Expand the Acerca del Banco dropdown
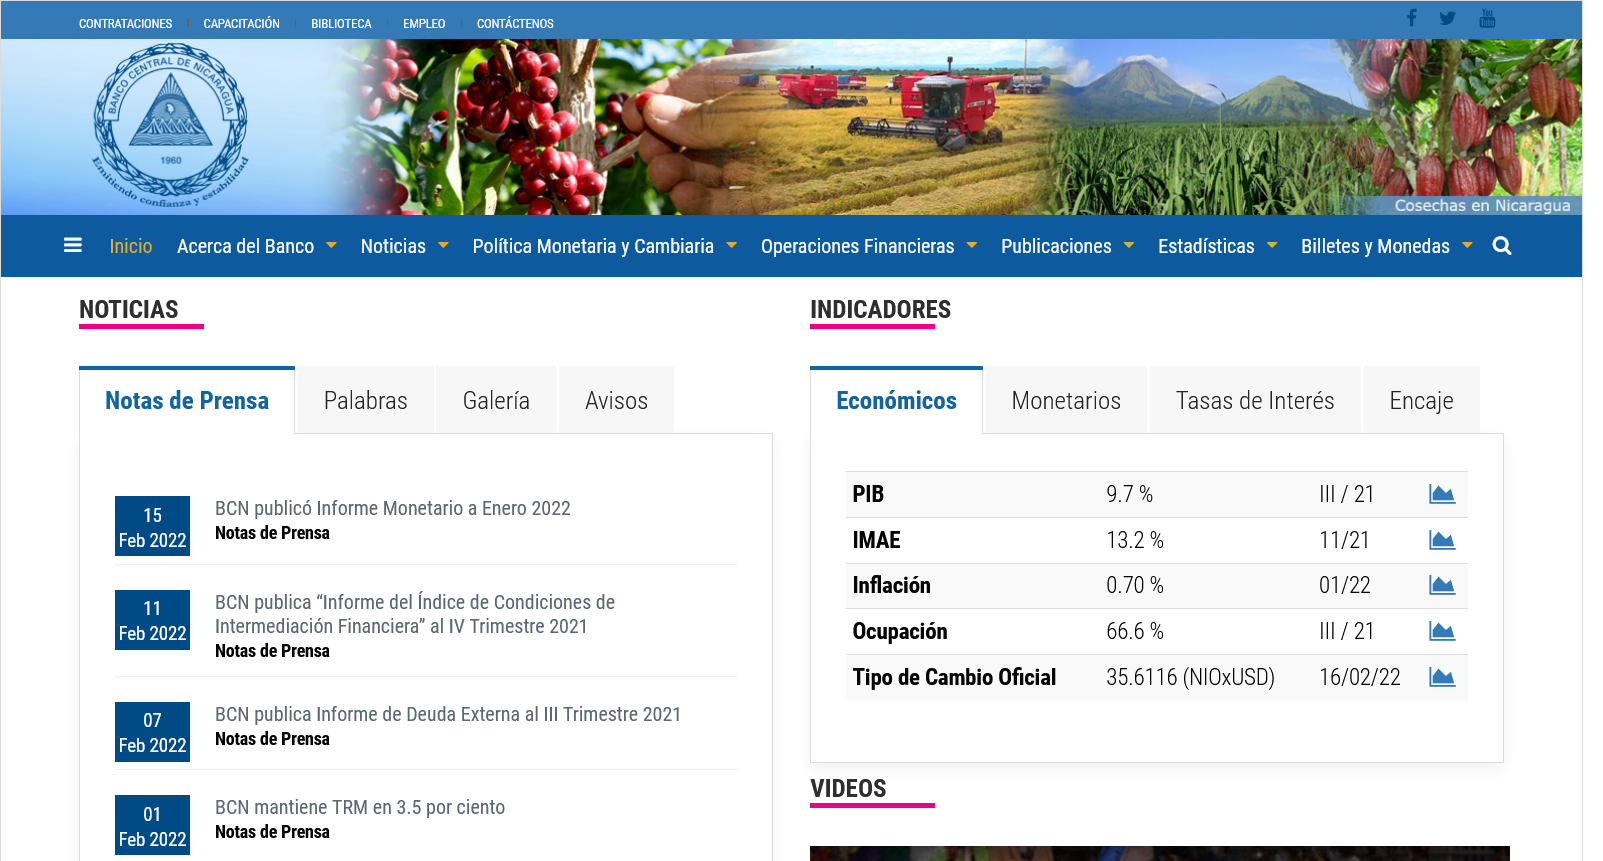Viewport: 1603px width, 861px height. (x=256, y=246)
